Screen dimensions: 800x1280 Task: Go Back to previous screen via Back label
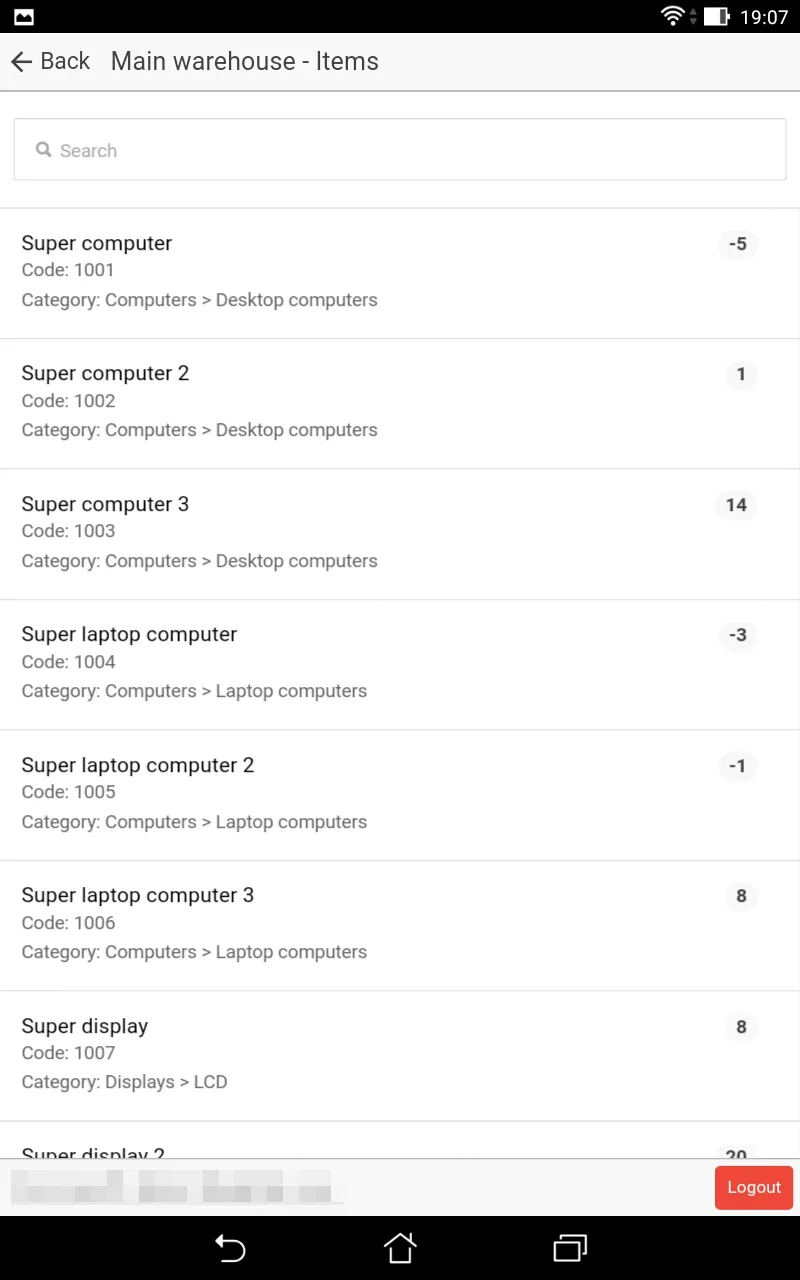tap(65, 62)
